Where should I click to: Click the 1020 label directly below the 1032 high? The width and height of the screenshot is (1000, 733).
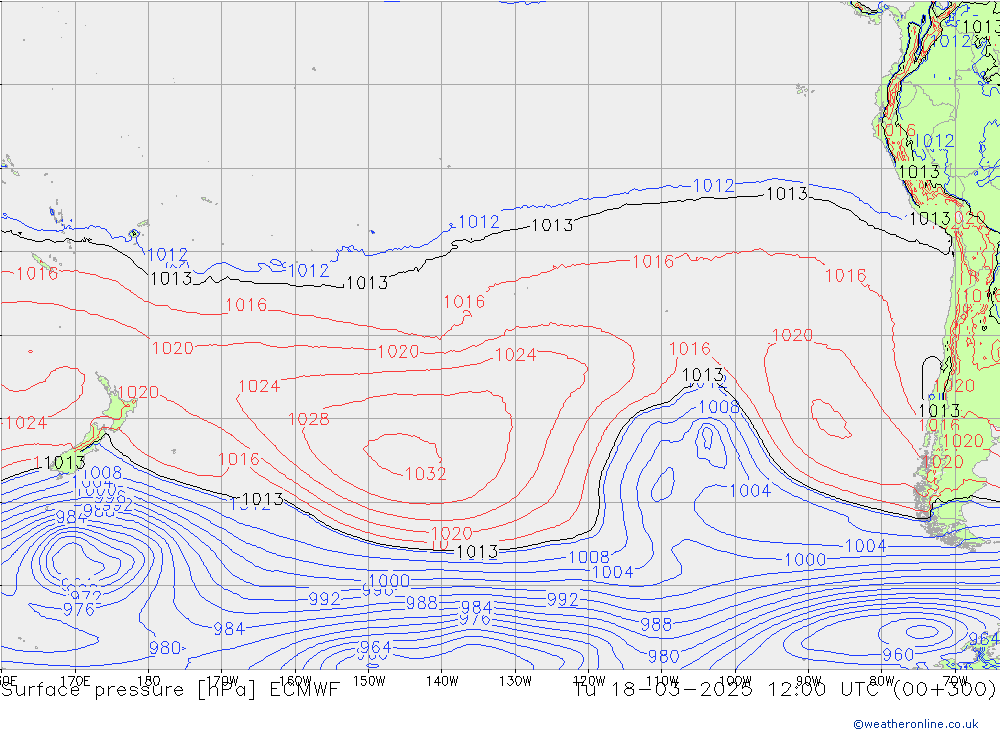click(452, 533)
